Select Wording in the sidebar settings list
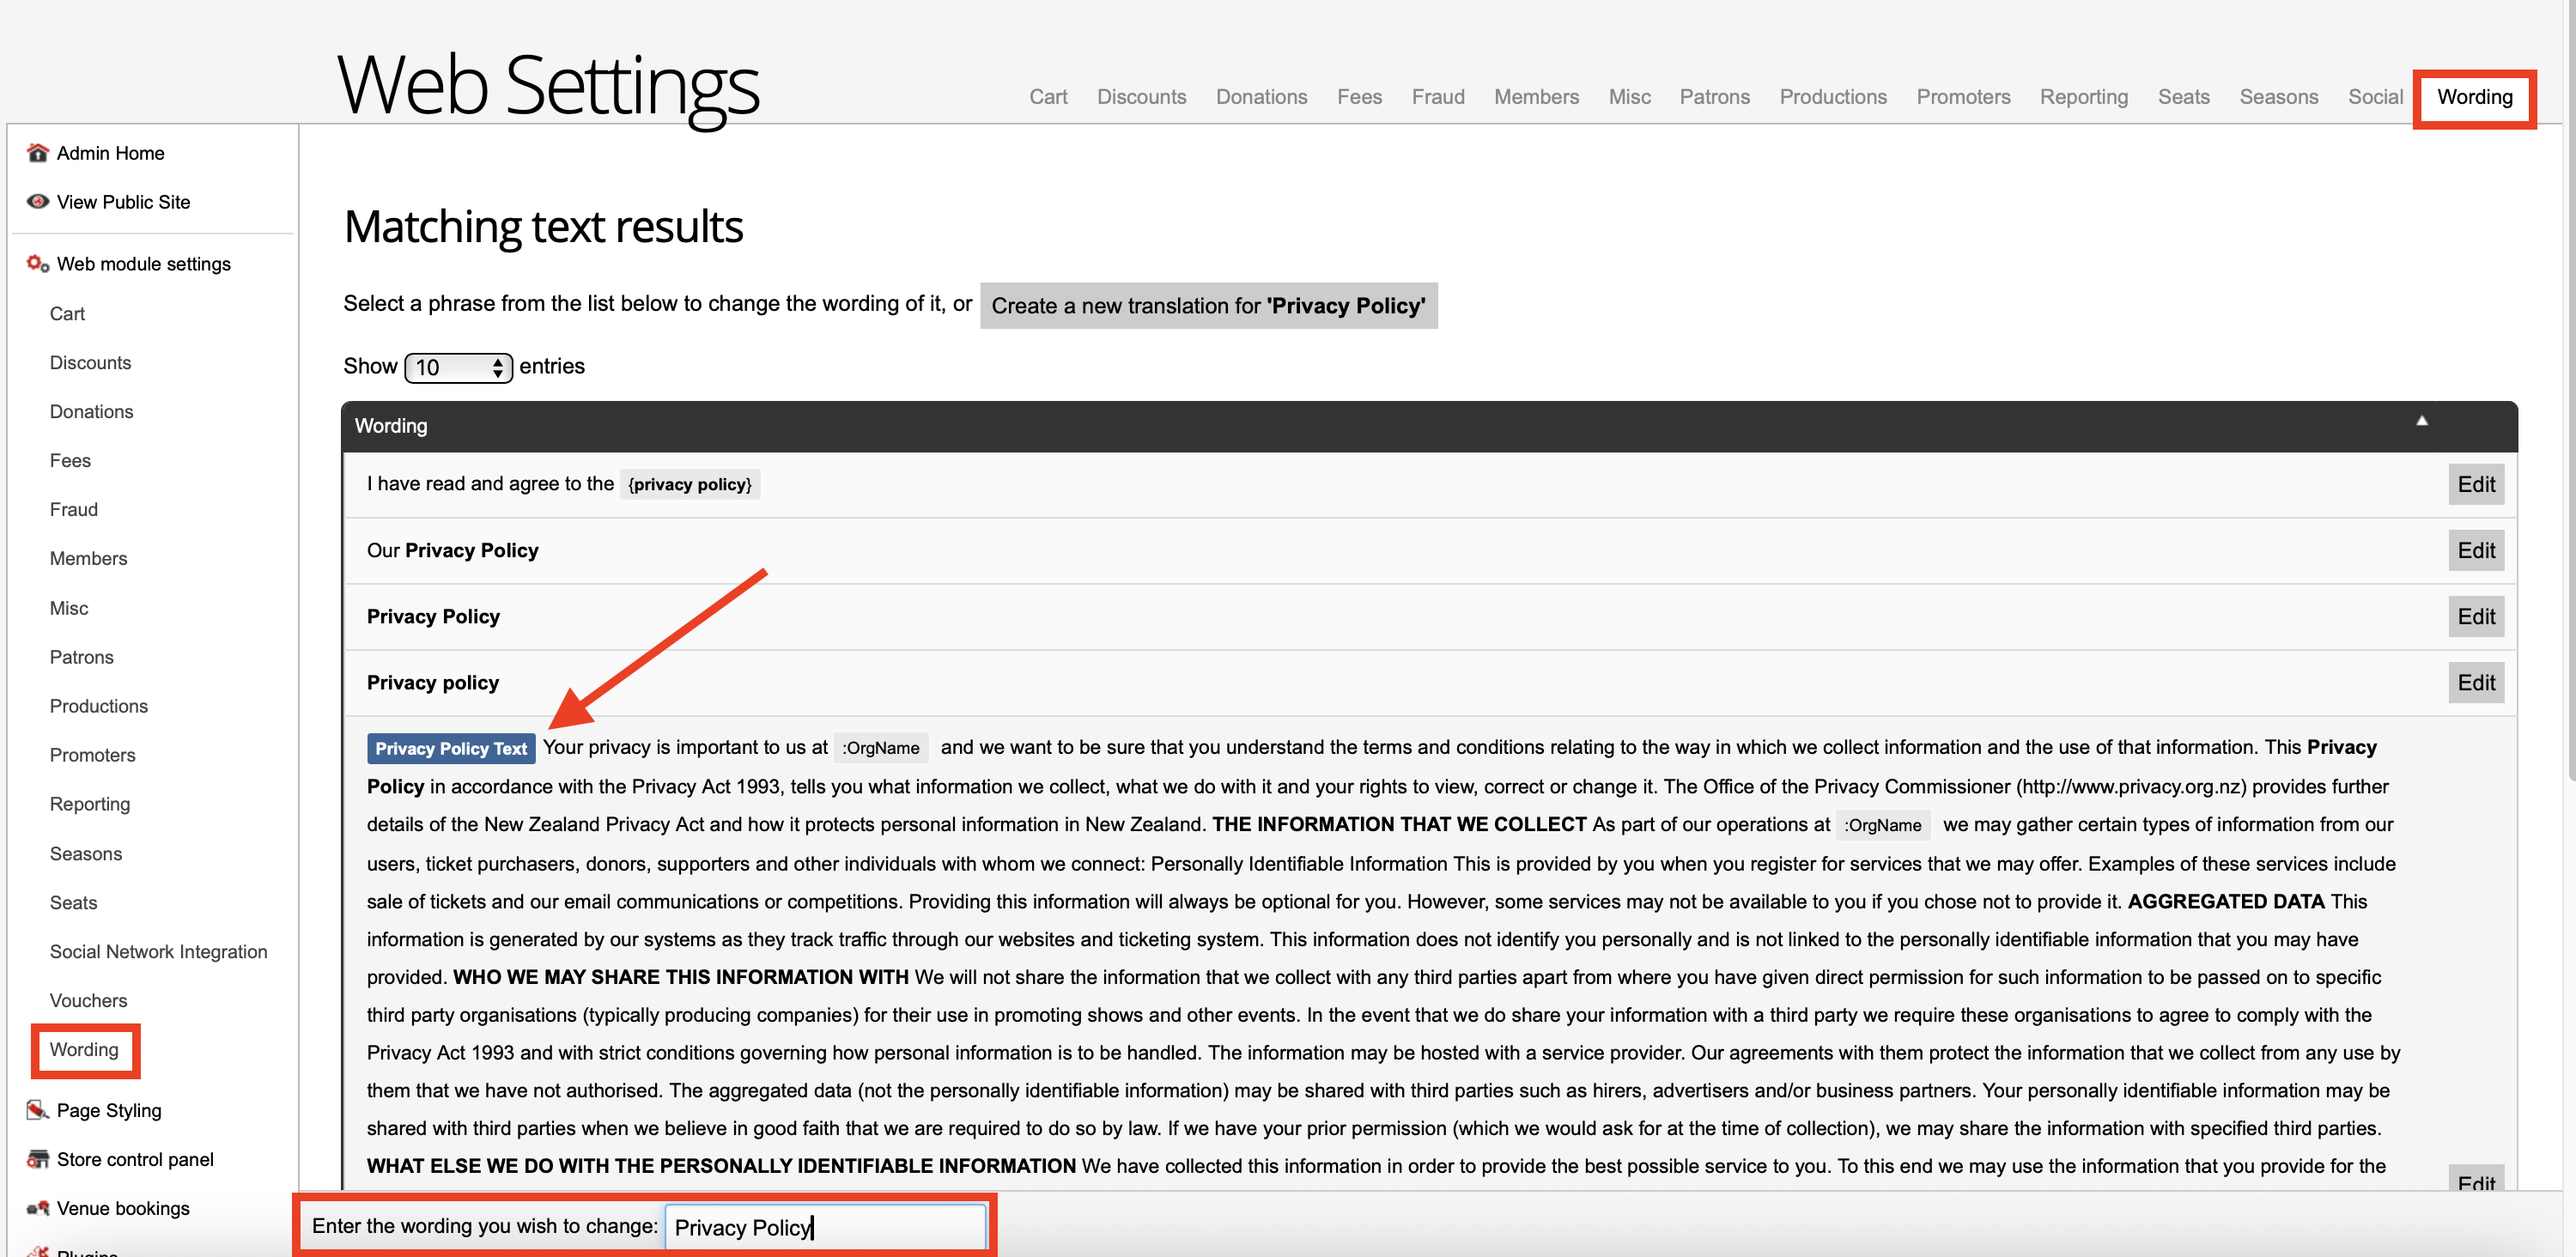This screenshot has height=1257, width=2576. 84,1049
